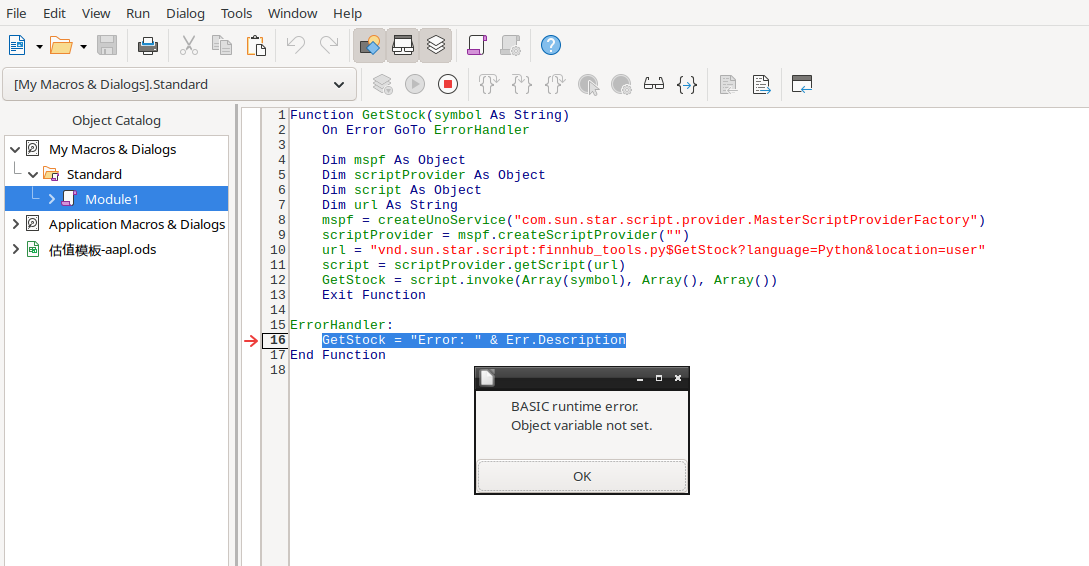Select Module1 in the Object Catalog
This screenshot has width=1089, height=566.
click(111, 199)
